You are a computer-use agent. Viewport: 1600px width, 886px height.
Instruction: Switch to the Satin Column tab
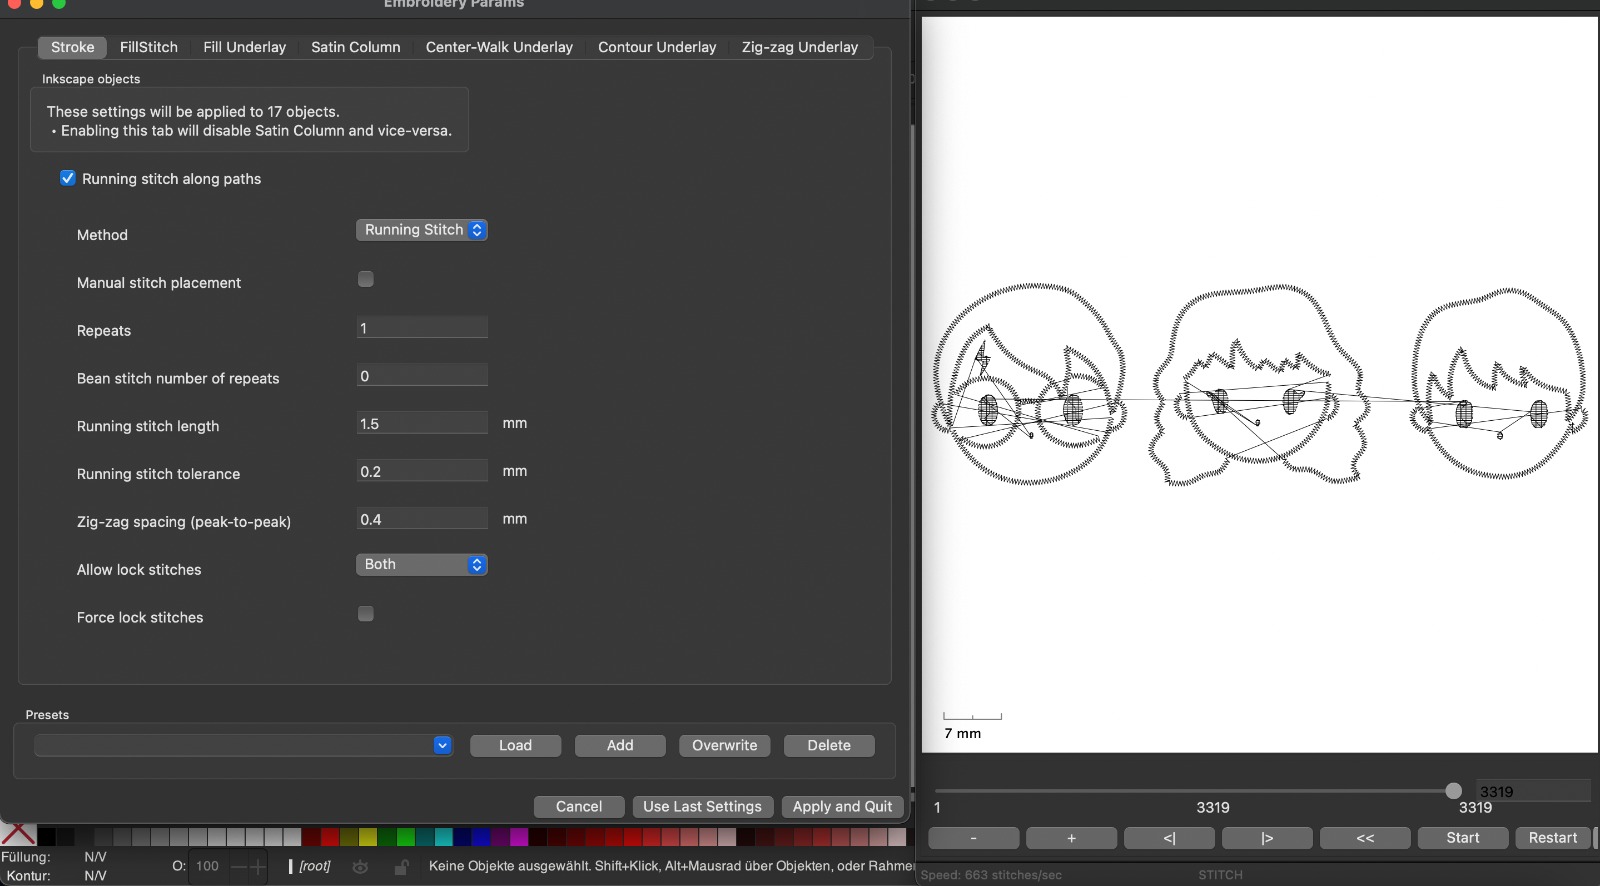355,47
